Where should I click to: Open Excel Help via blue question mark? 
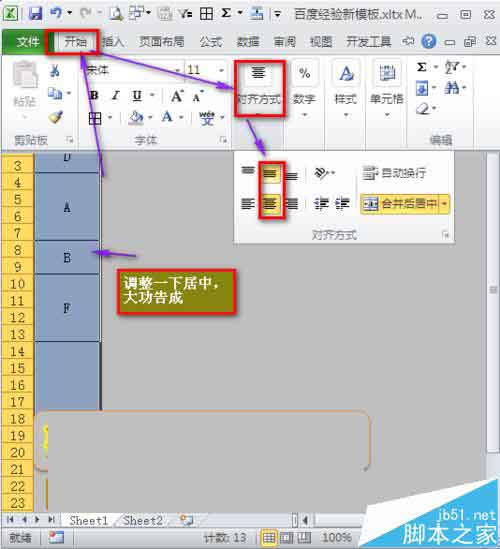429,41
